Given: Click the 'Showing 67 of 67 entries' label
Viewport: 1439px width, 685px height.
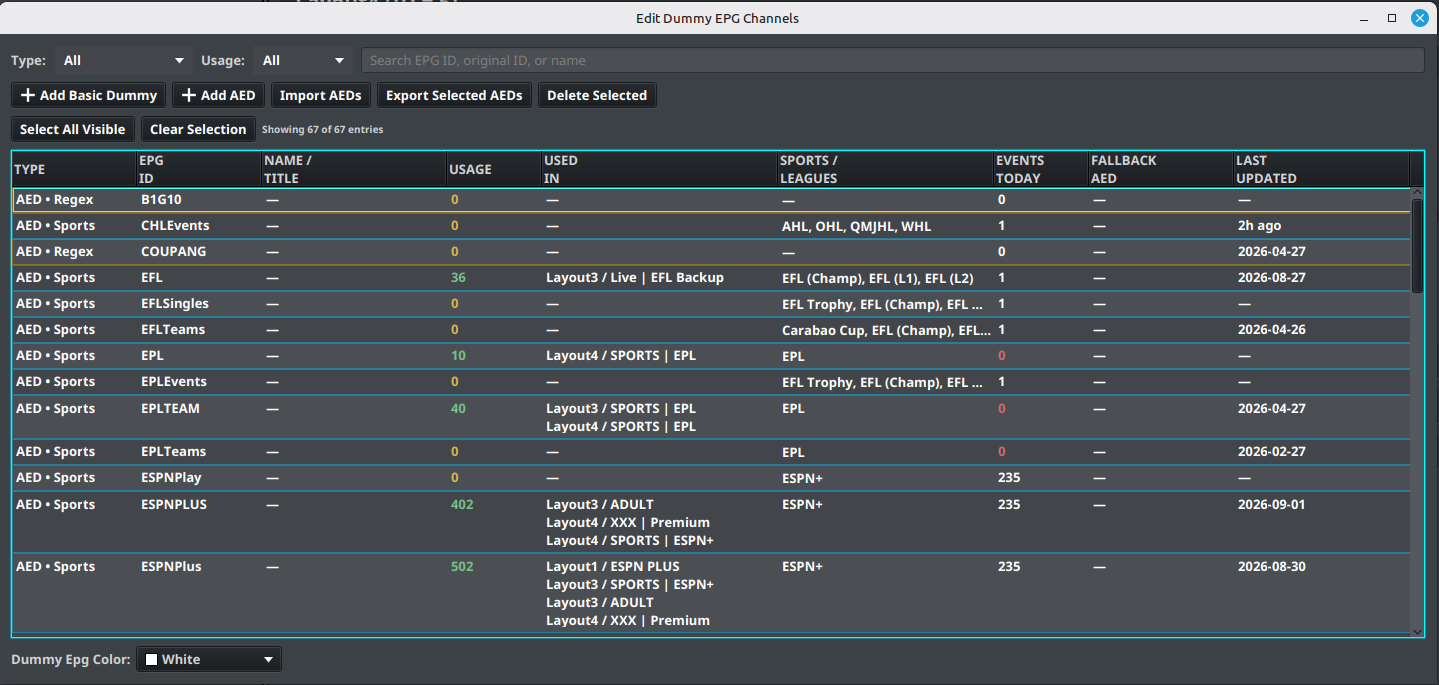Looking at the screenshot, I should pyautogui.click(x=322, y=130).
